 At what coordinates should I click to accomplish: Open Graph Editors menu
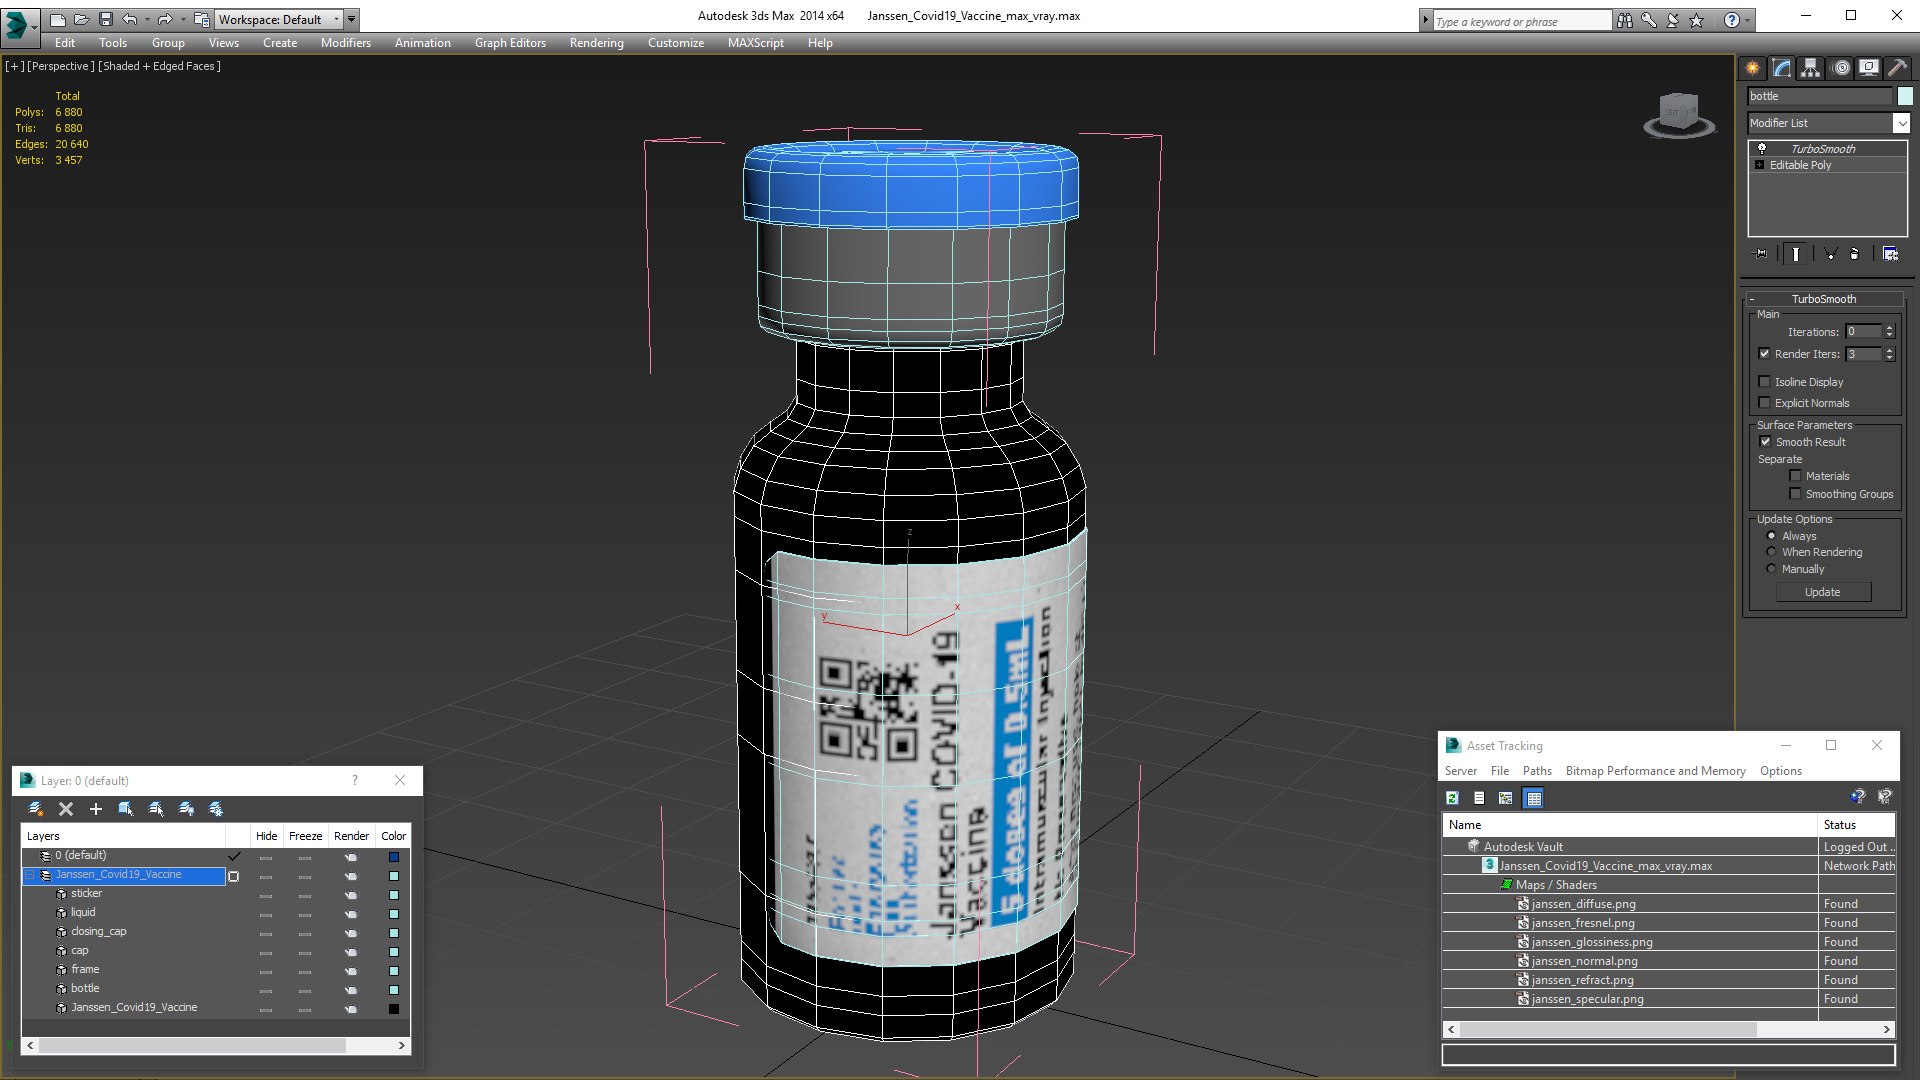pyautogui.click(x=510, y=43)
